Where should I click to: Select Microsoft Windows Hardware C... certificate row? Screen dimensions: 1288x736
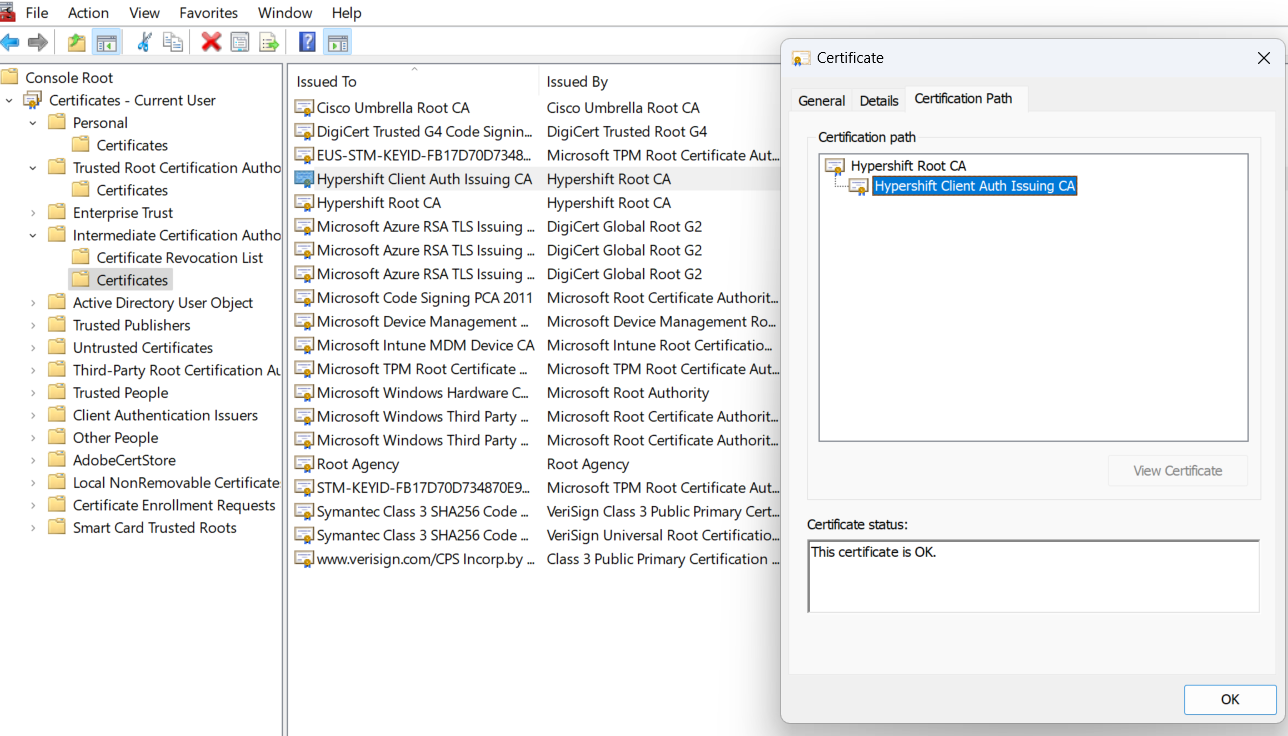[535, 393]
